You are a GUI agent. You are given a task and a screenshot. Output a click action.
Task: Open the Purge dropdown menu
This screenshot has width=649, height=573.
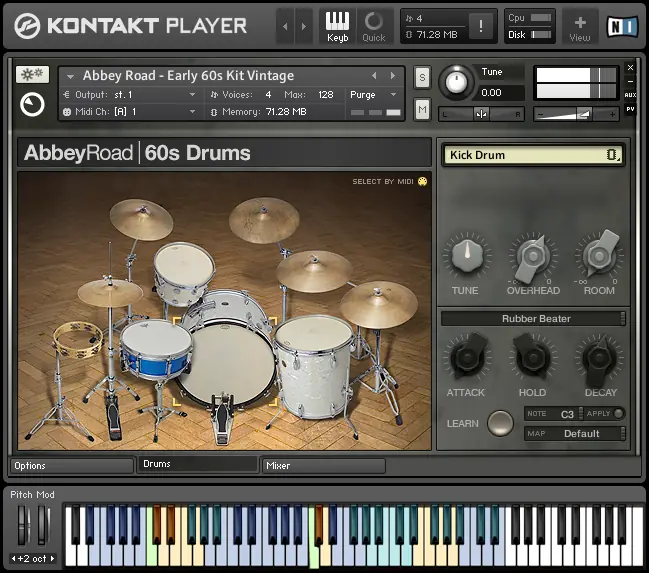coord(373,95)
